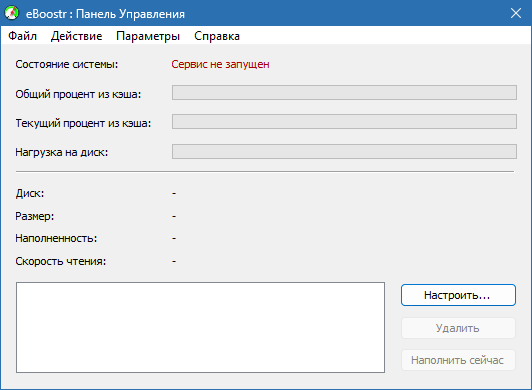The width and height of the screenshot is (532, 390).
Task: Click the 'eBoostr : Панель Управления' window title
Action: pyautogui.click(x=105, y=14)
